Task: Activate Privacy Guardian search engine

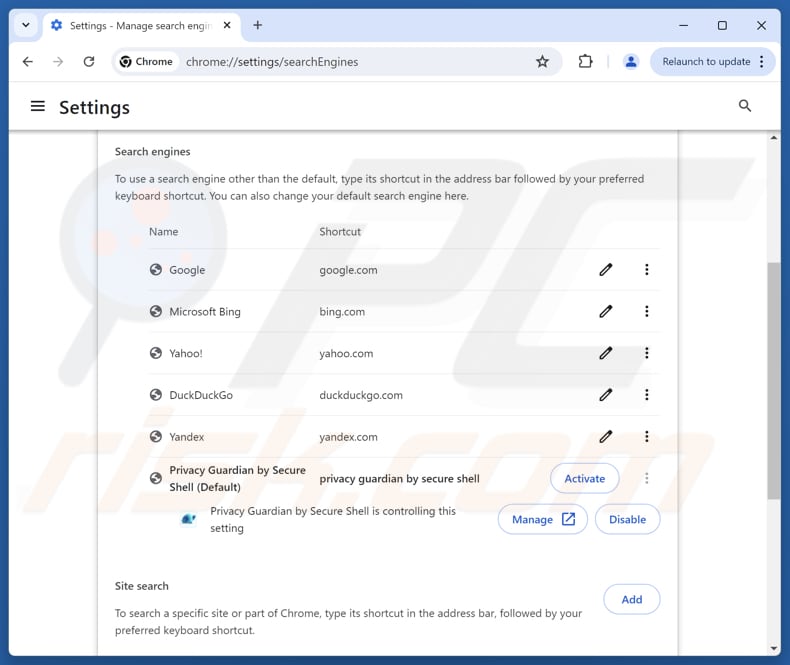Action: [x=584, y=478]
